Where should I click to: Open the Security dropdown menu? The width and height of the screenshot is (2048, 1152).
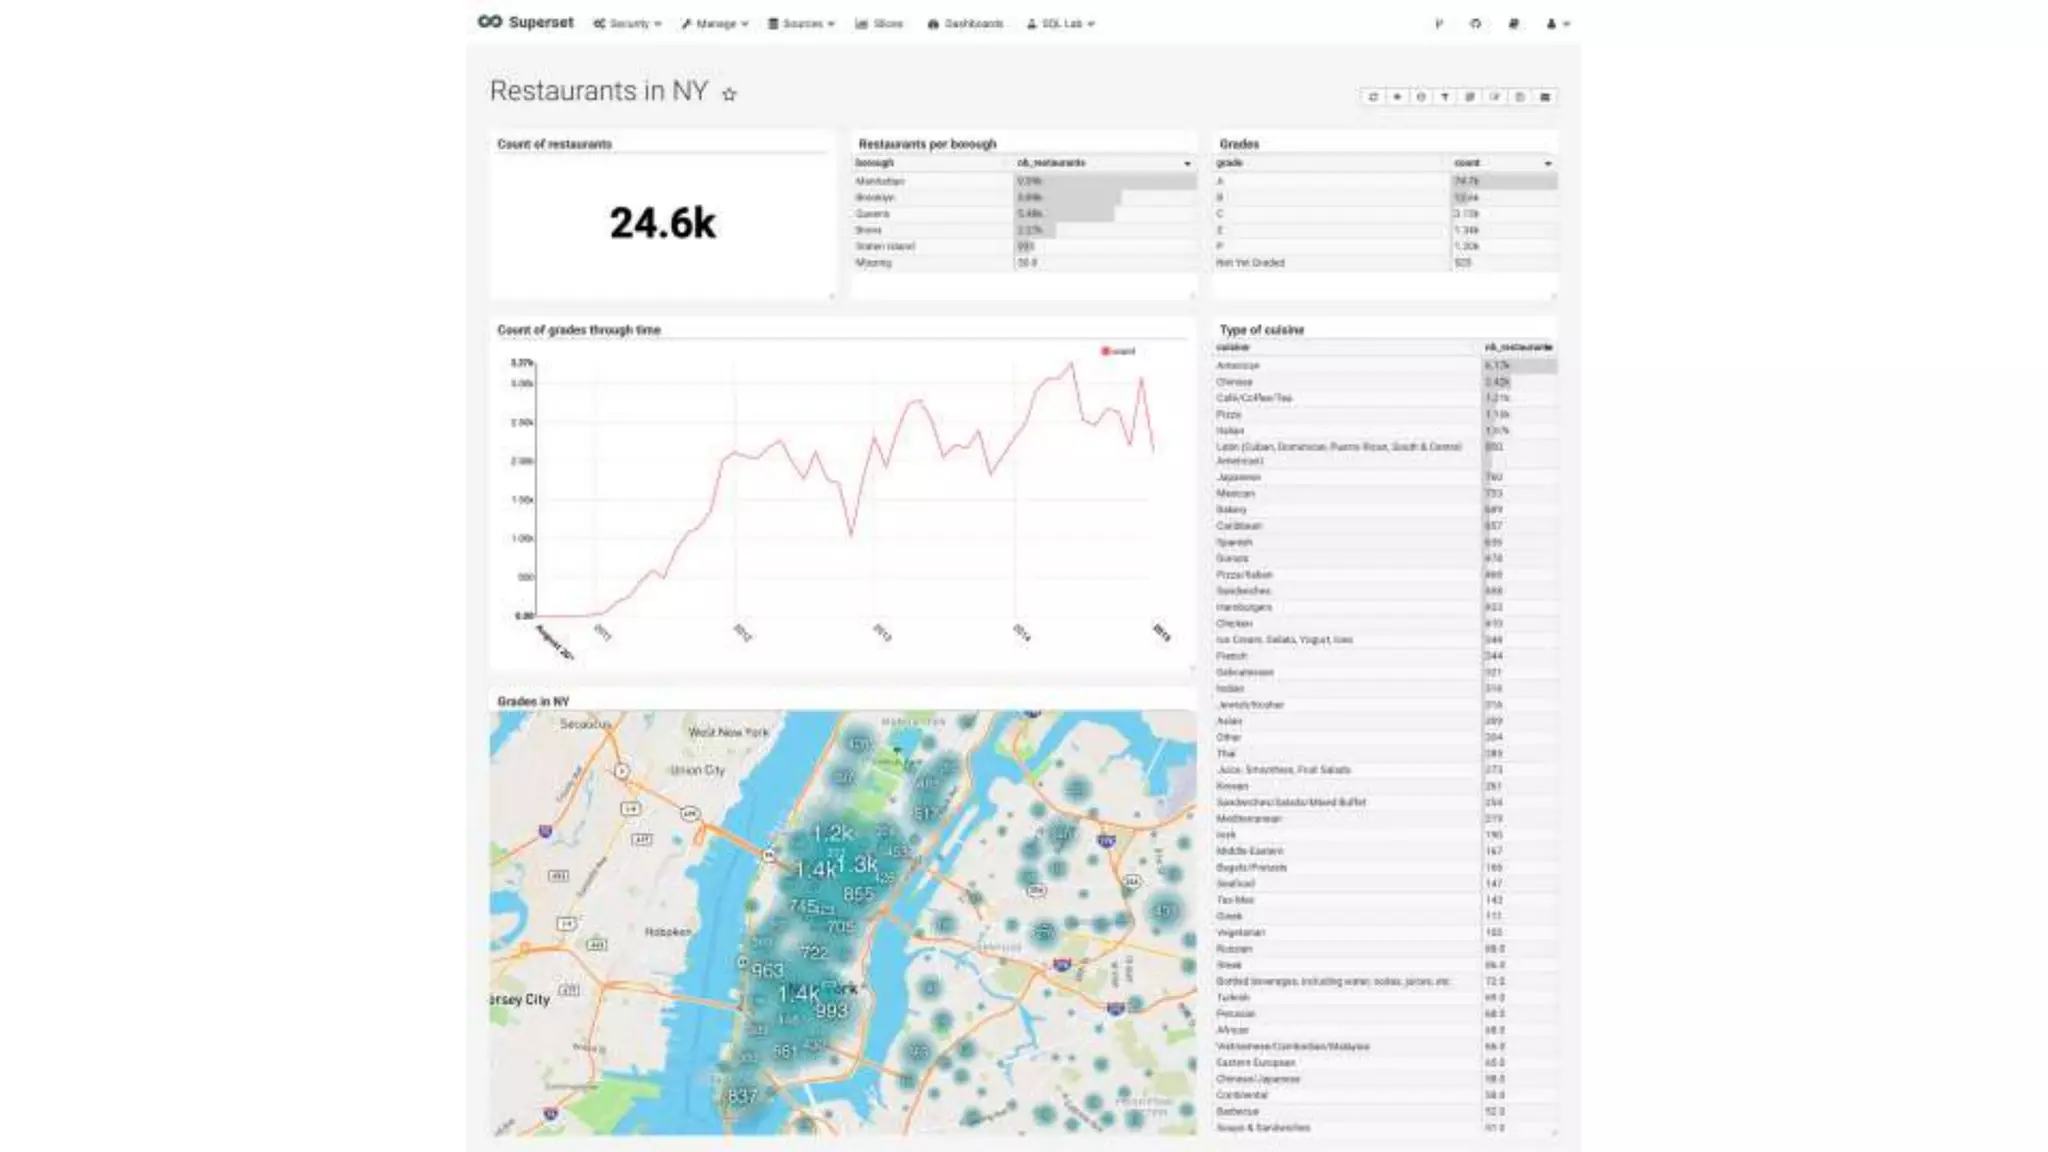click(x=628, y=23)
